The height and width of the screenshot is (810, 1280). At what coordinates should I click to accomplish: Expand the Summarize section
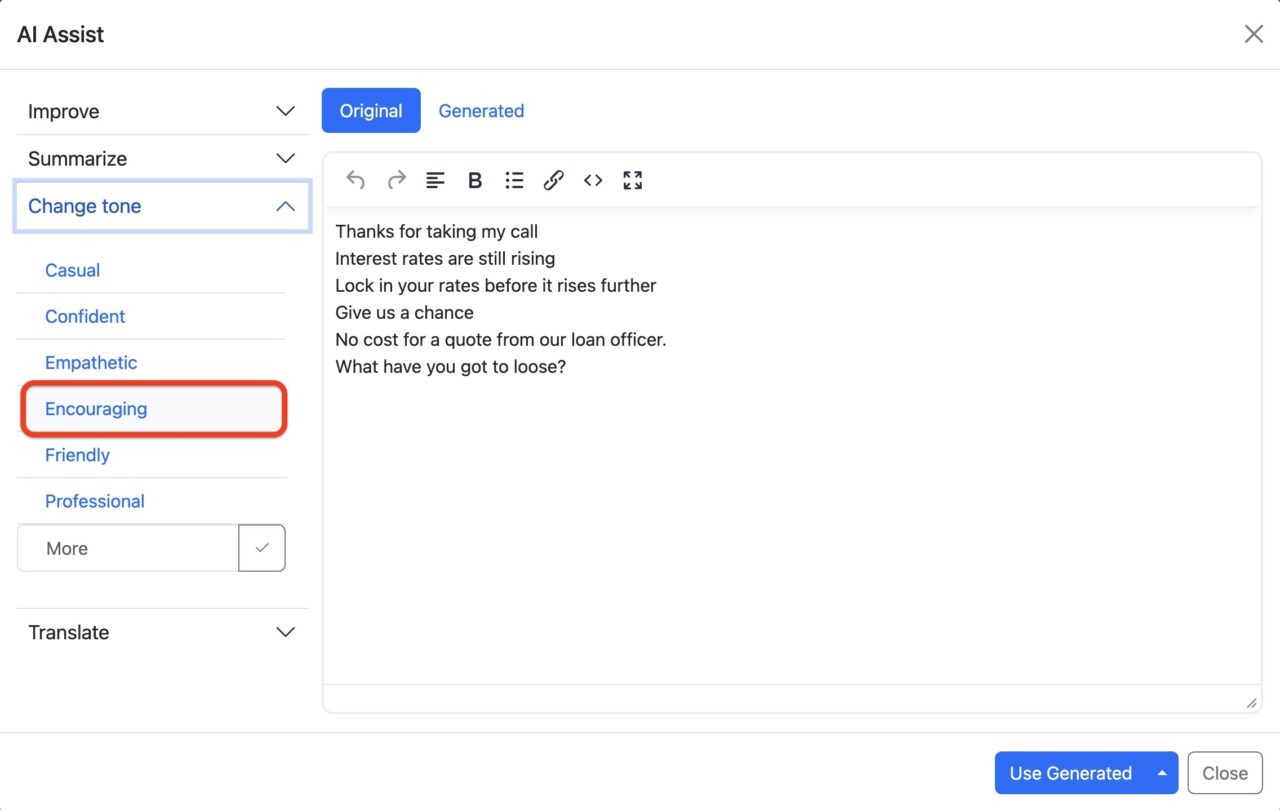coord(162,158)
